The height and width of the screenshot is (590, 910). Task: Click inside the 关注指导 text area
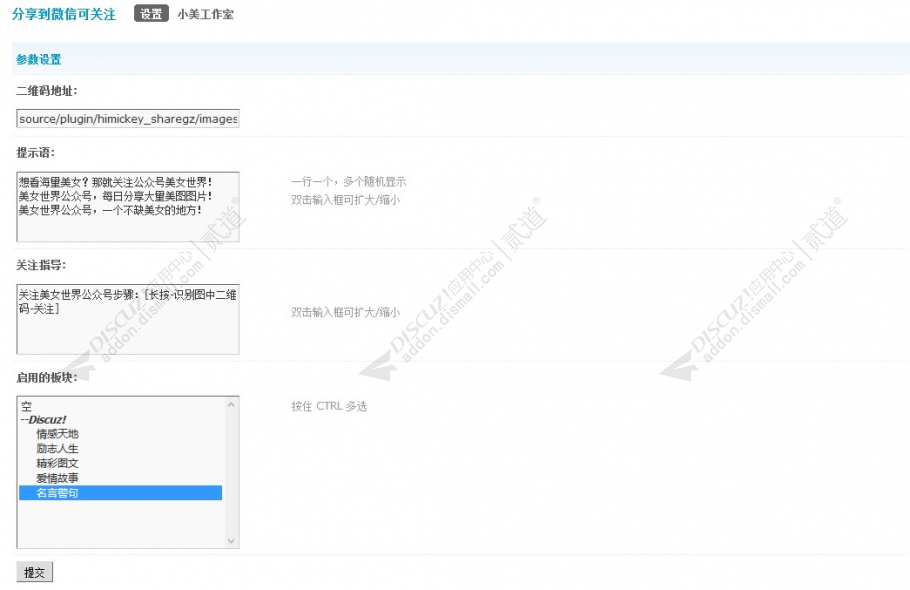point(128,330)
